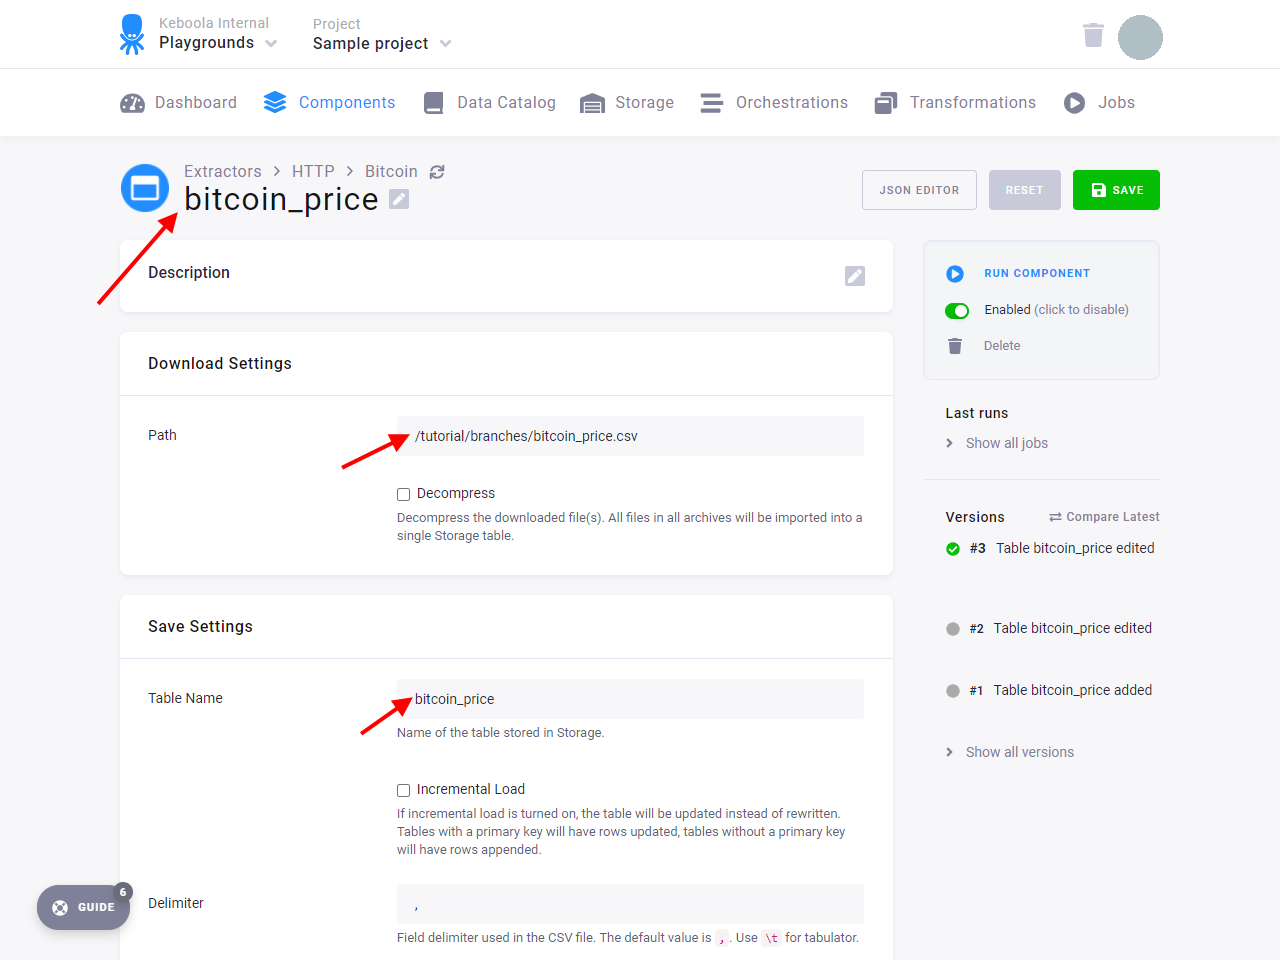Screen dimensions: 1280x960
Task: Check the Decompress checkbox
Action: (x=404, y=494)
